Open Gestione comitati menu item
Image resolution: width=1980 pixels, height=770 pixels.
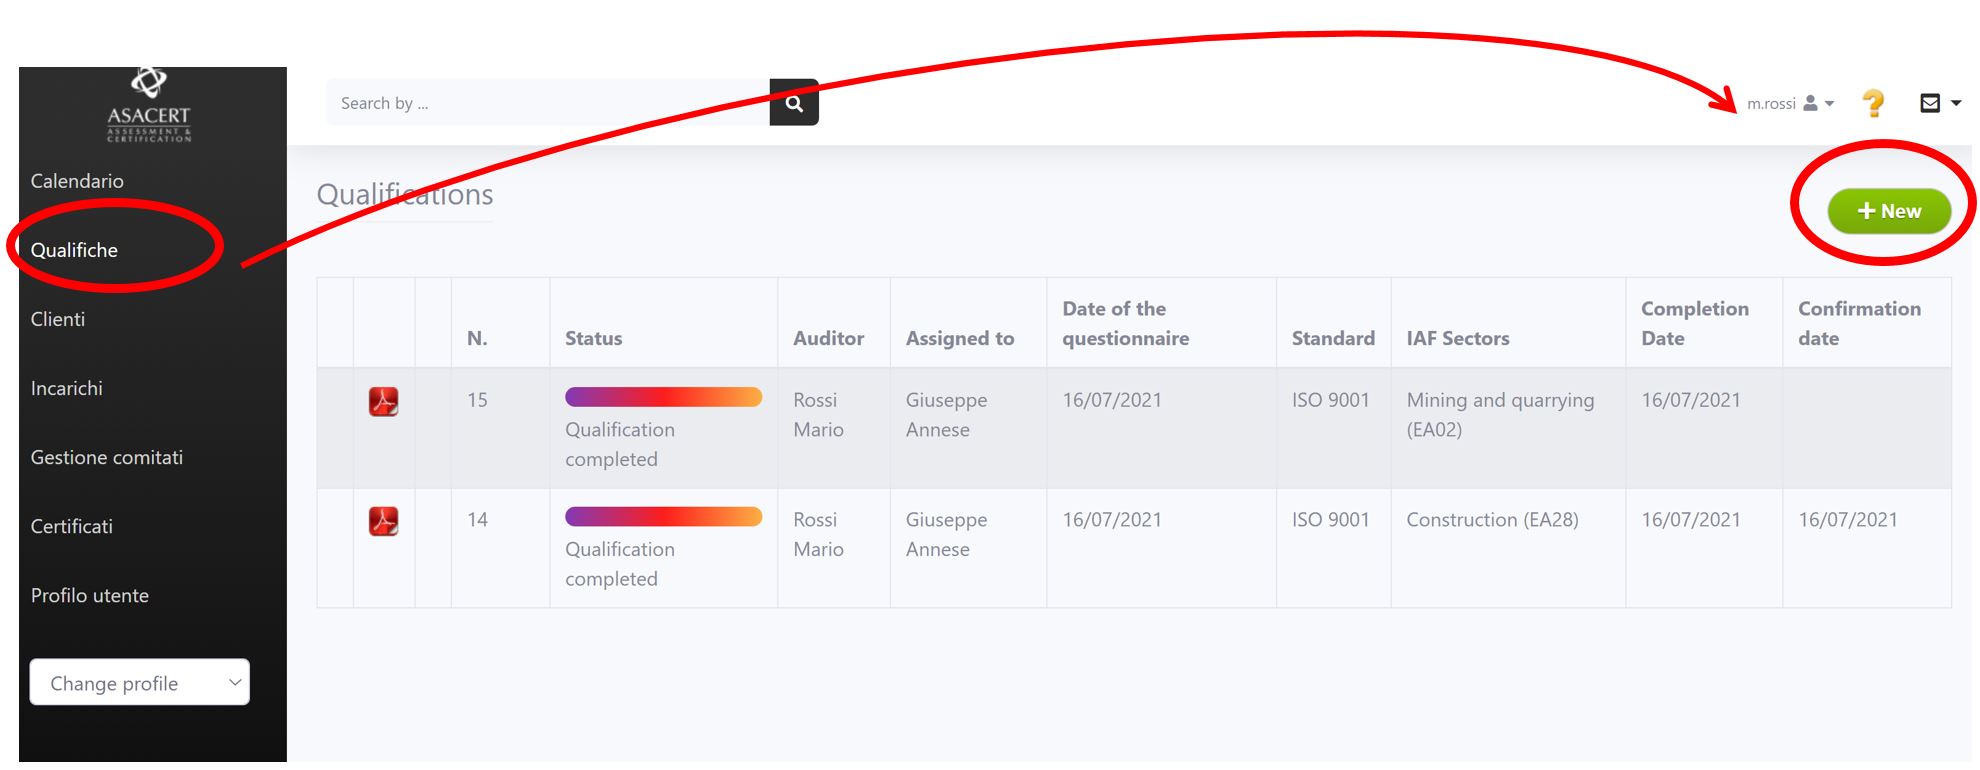pyautogui.click(x=107, y=457)
